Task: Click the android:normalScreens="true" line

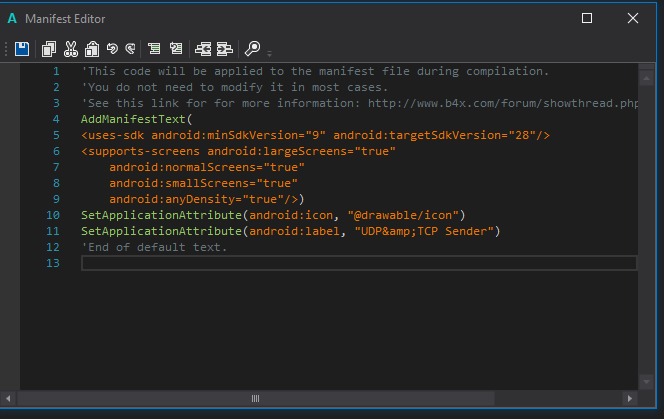Action: (x=207, y=167)
